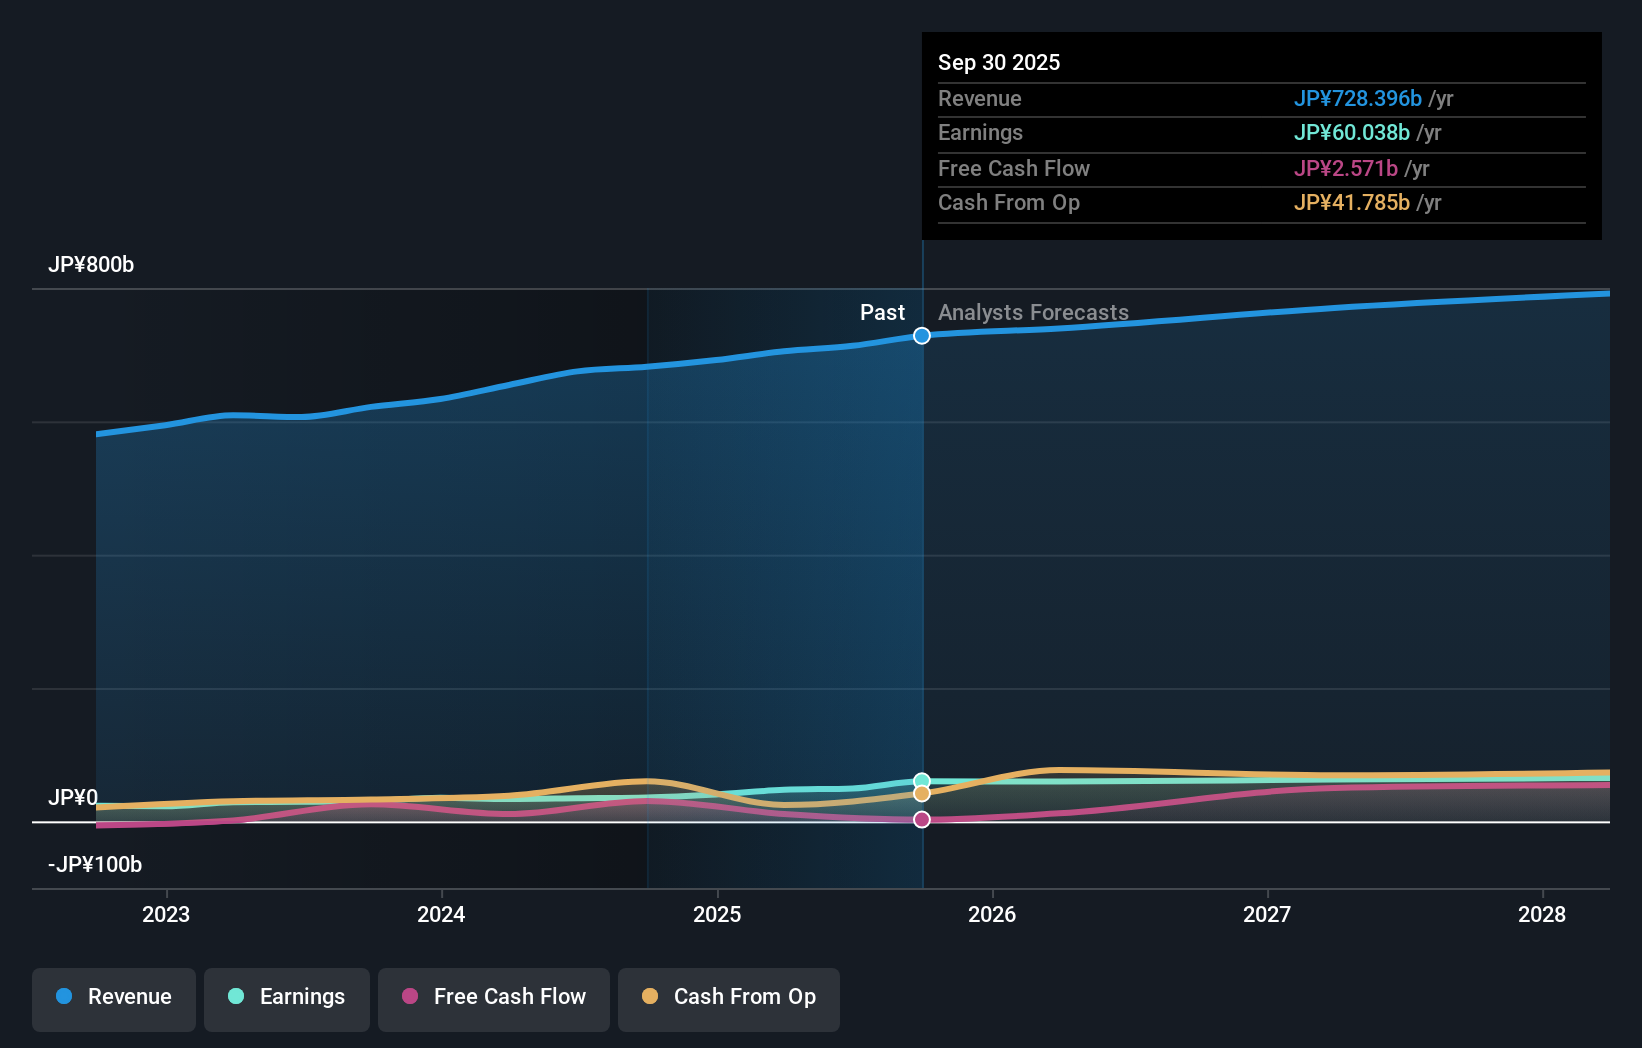Click the vertical Past/Forecast divider line
This screenshot has height=1048, width=1642.
pyautogui.click(x=921, y=600)
